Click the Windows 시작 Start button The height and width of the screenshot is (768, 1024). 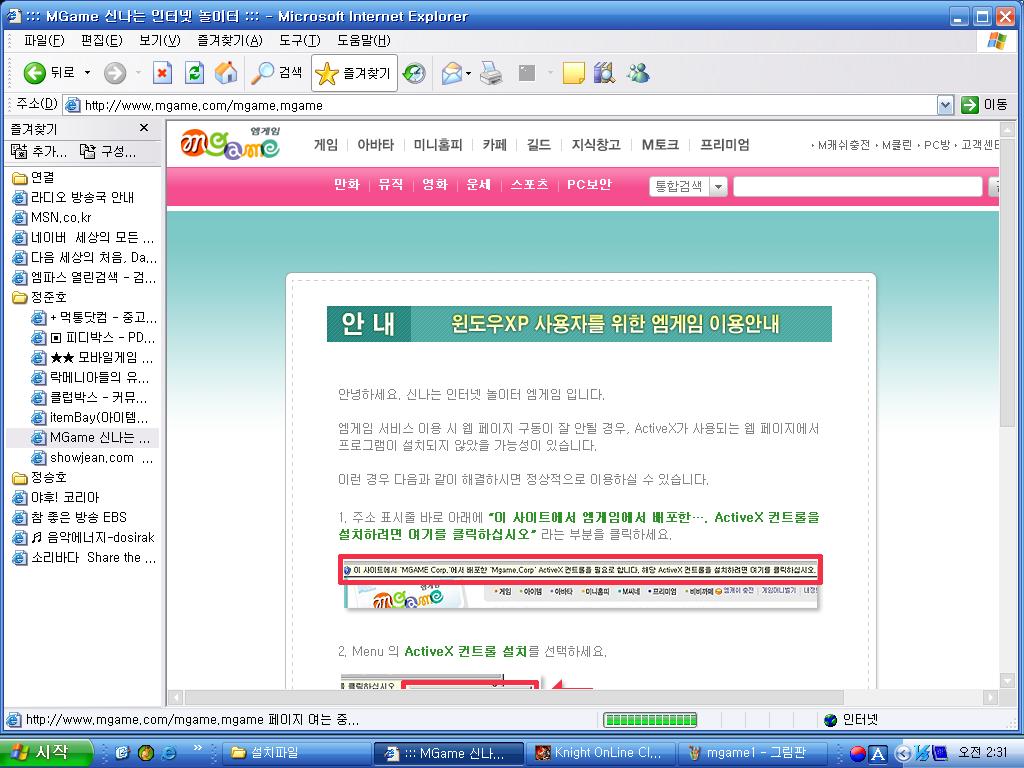coord(44,752)
